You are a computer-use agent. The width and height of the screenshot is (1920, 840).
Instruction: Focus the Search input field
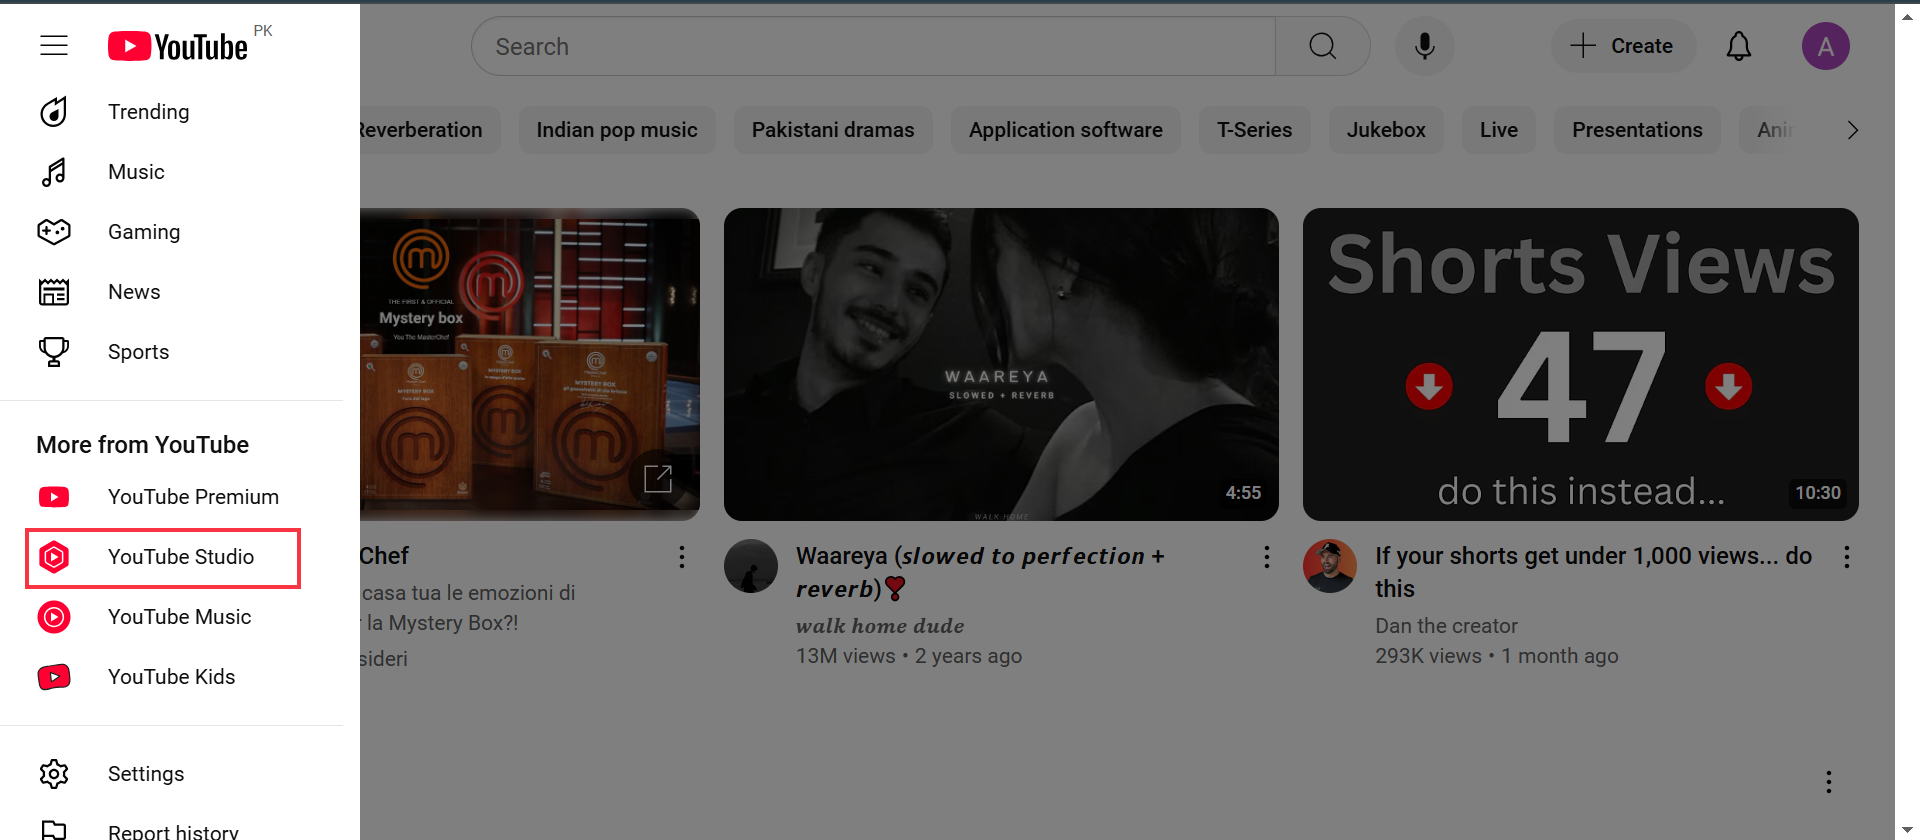tap(873, 46)
